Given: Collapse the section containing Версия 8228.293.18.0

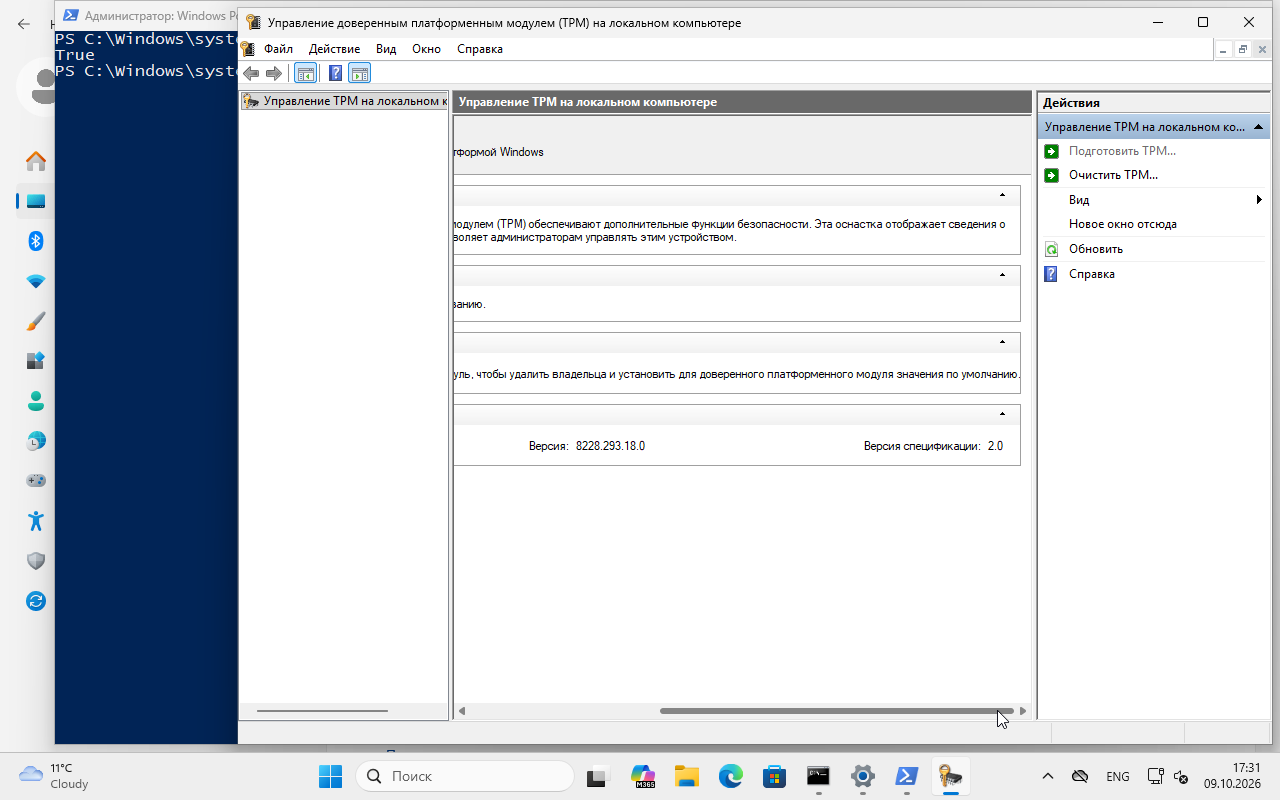Looking at the screenshot, I should 1002,414.
